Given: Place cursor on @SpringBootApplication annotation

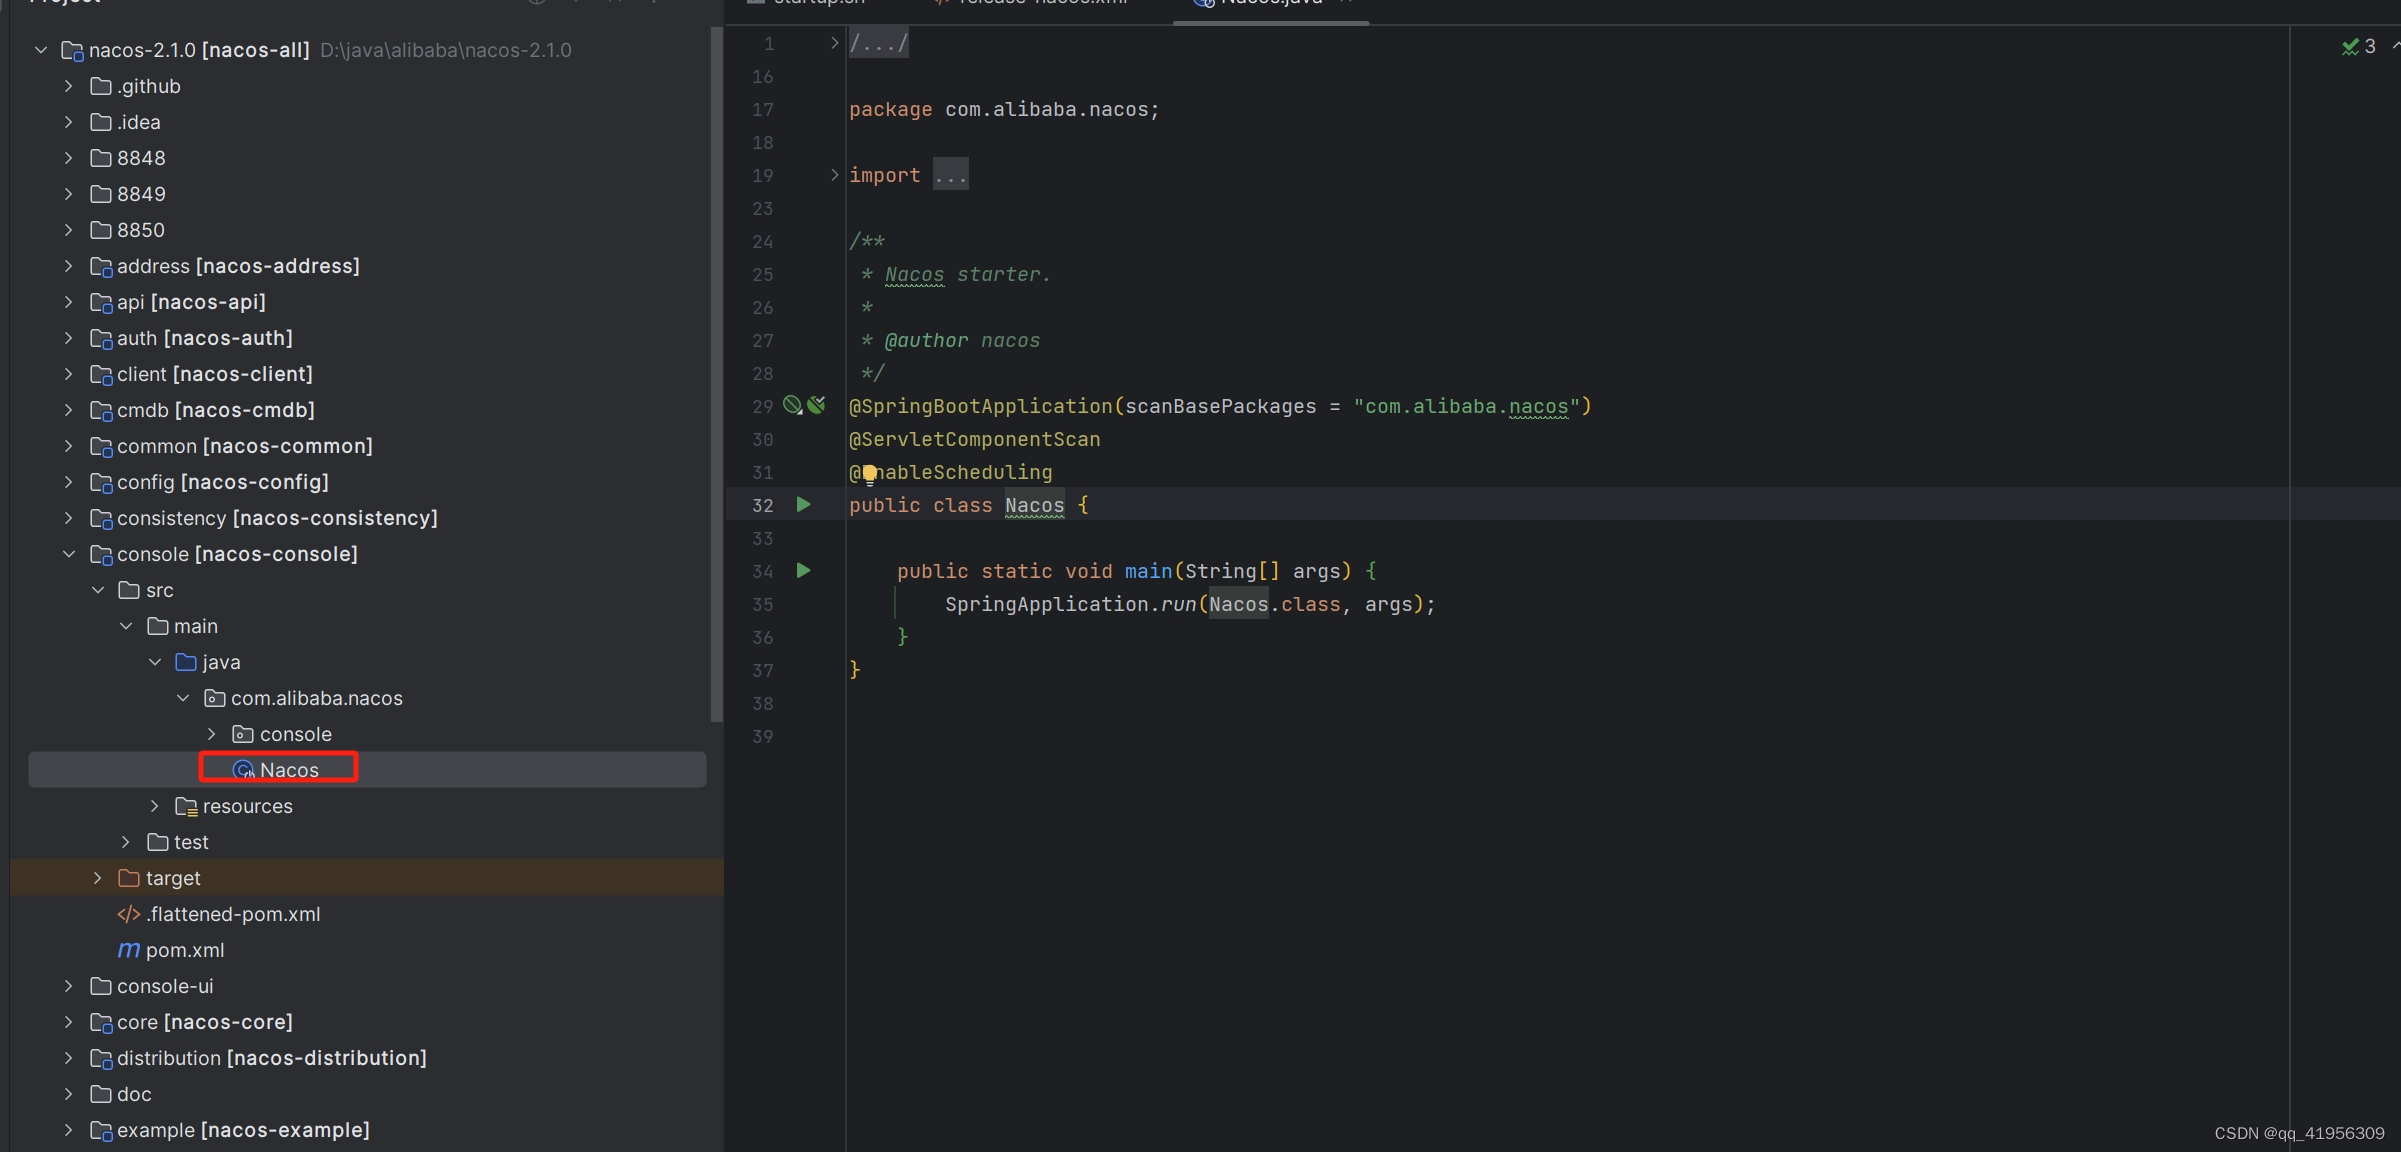Looking at the screenshot, I should 980,406.
